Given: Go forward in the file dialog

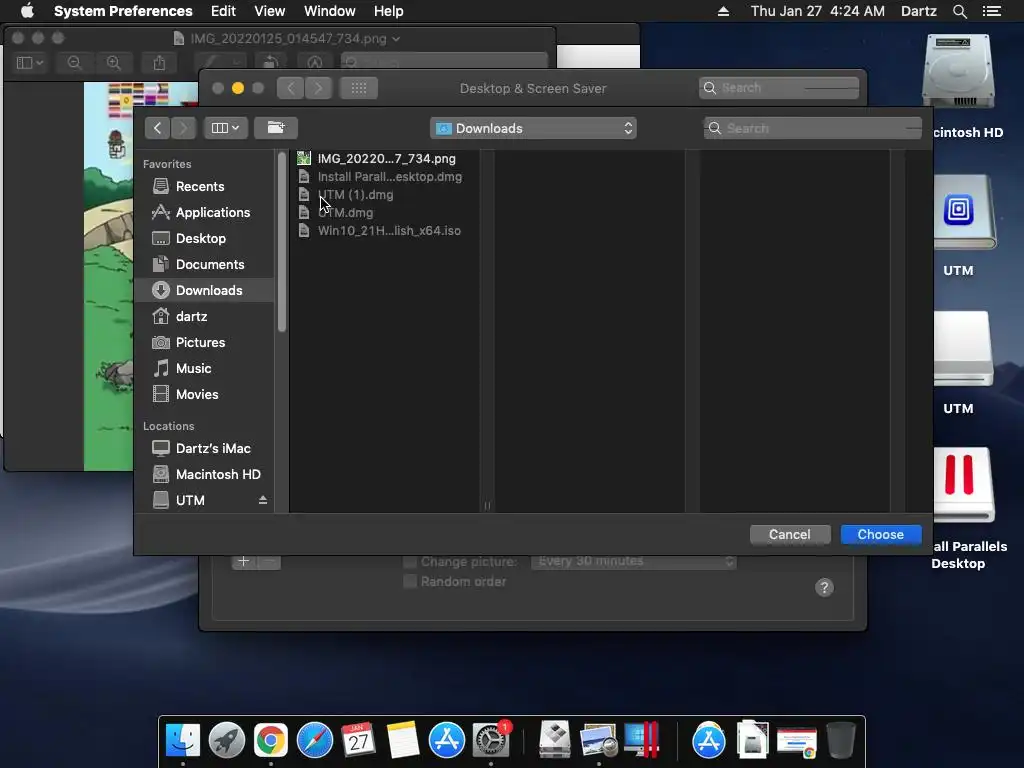Looking at the screenshot, I should click(x=184, y=128).
